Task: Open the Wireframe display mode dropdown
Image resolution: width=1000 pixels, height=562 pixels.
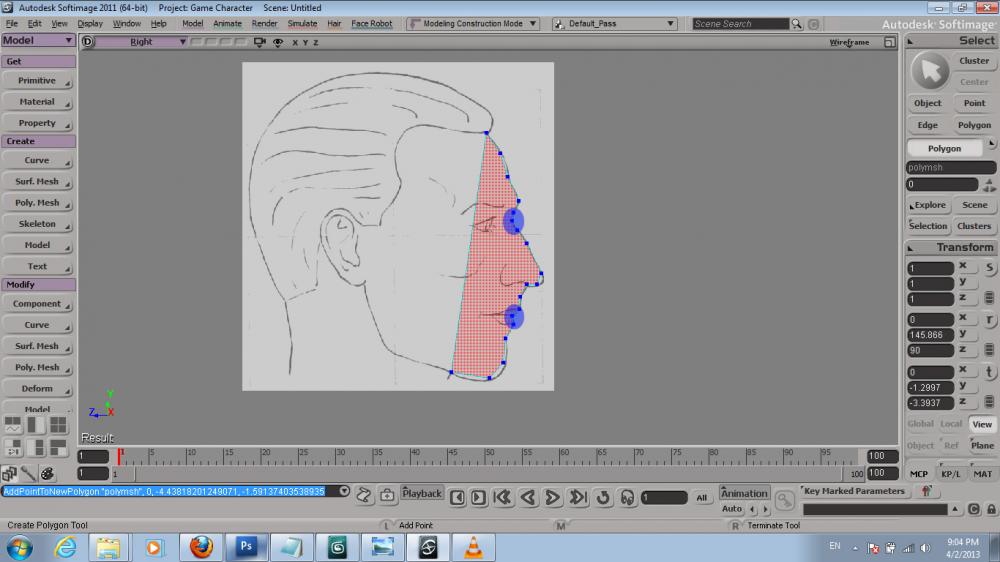Action: 850,42
